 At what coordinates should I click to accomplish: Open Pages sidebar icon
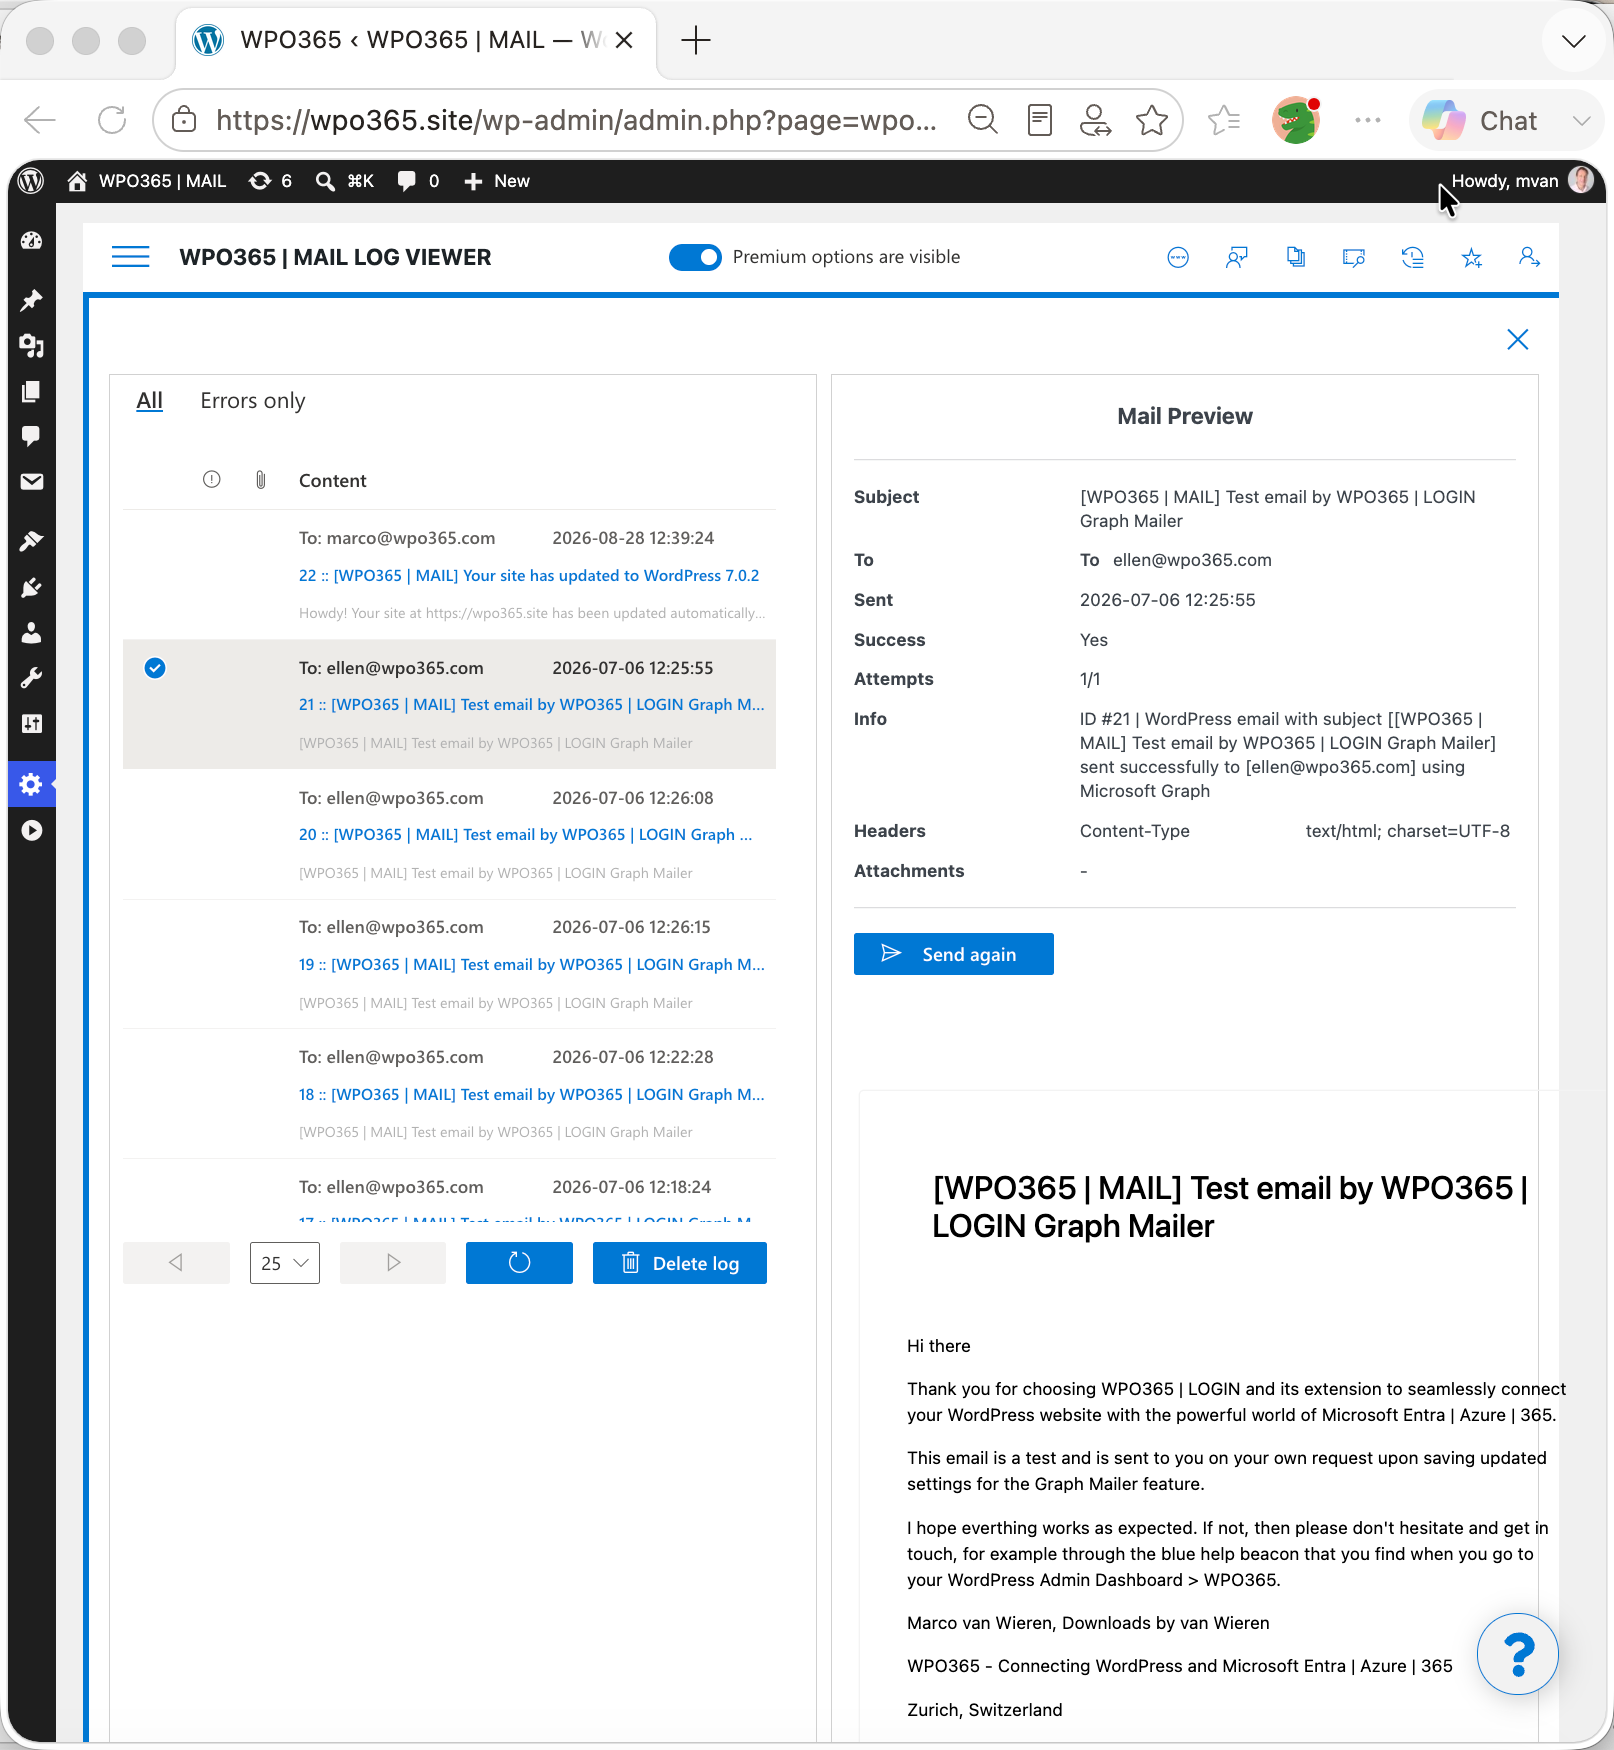point(32,391)
